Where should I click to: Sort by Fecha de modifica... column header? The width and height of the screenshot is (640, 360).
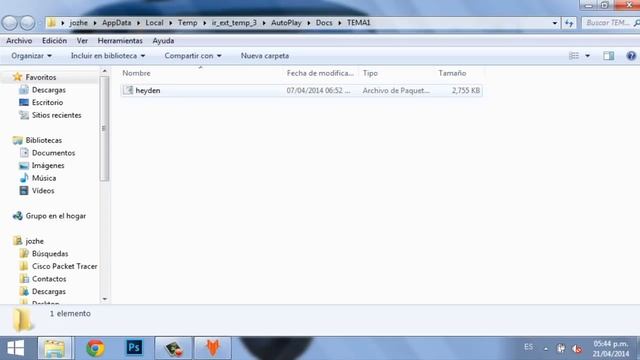click(320, 73)
